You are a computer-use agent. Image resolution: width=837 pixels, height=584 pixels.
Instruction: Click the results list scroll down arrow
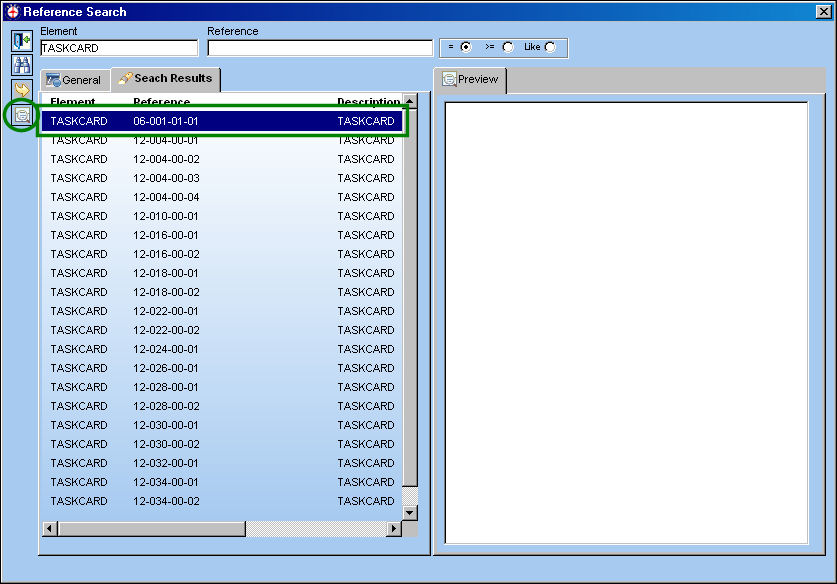point(409,513)
